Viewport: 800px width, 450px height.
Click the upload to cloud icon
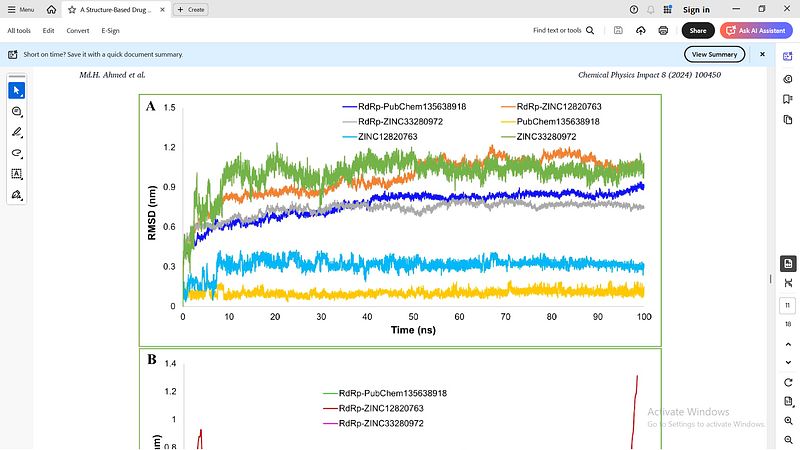[641, 31]
